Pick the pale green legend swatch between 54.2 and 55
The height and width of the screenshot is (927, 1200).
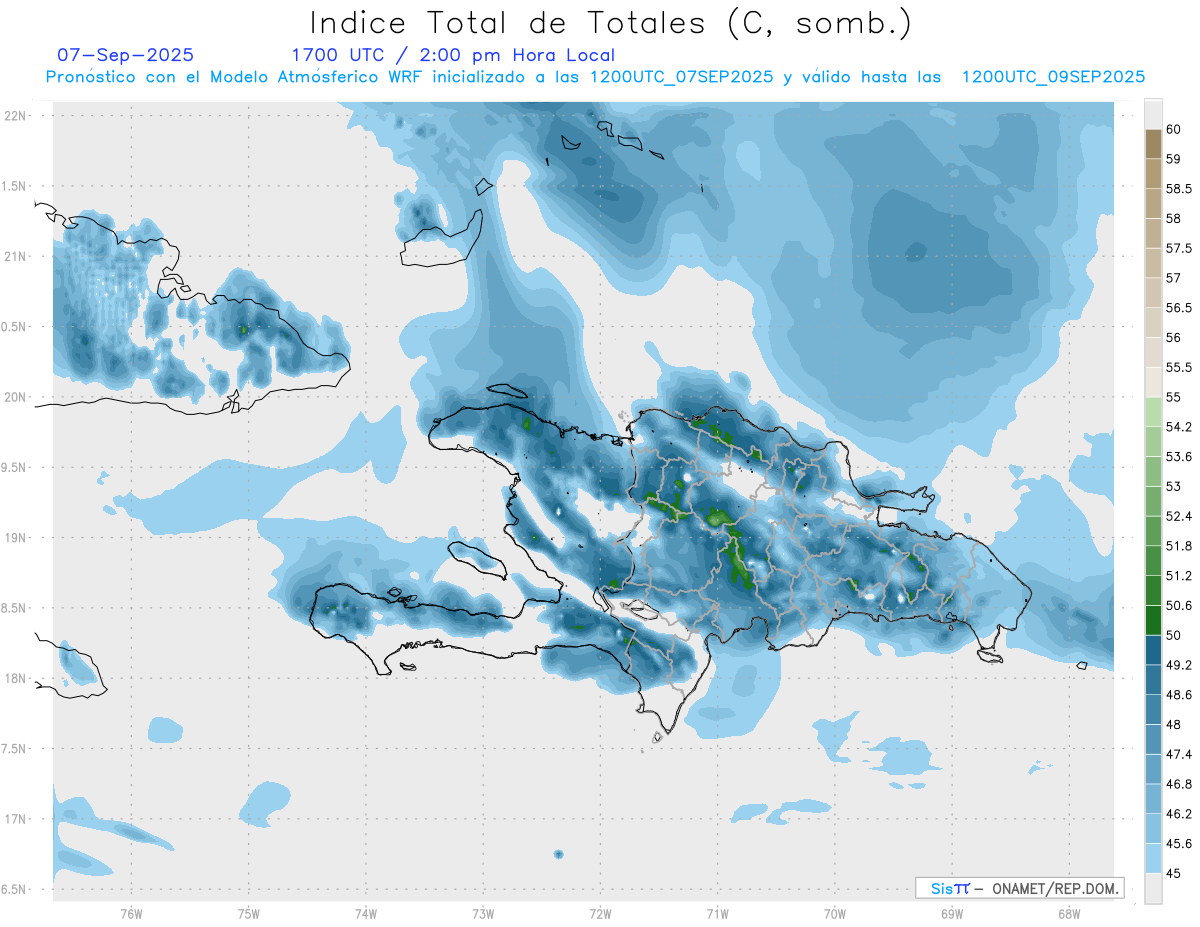point(1153,412)
